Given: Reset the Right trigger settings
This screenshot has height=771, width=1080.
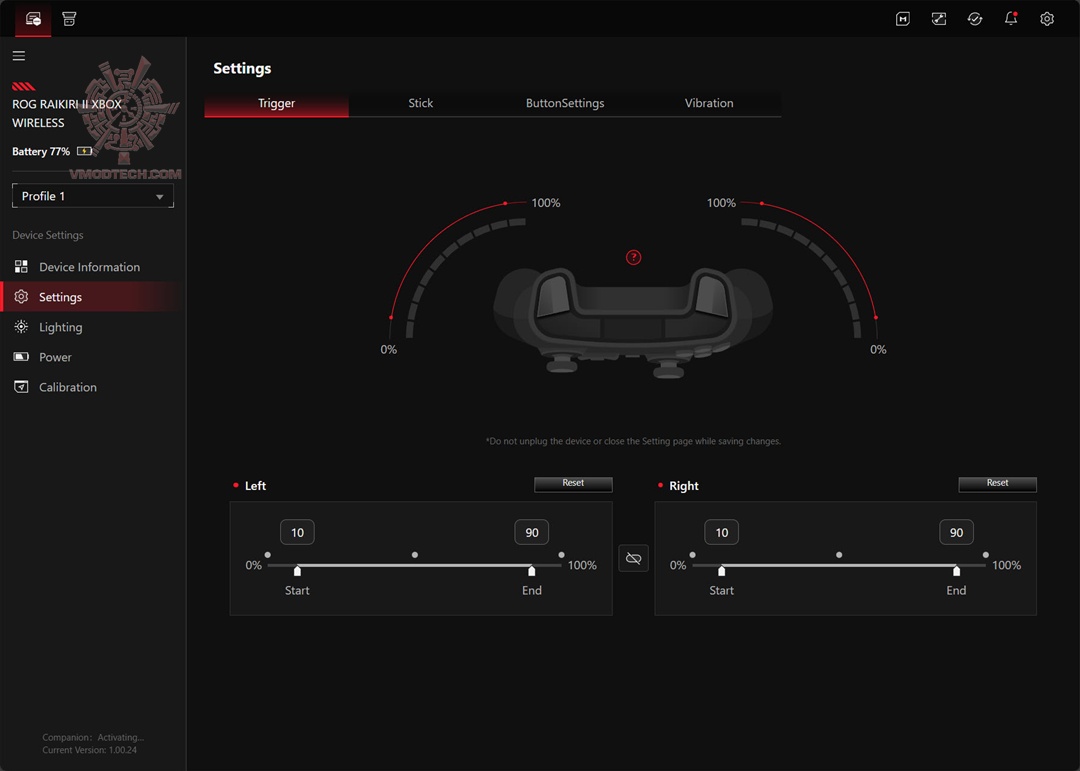Looking at the screenshot, I should click(997, 484).
